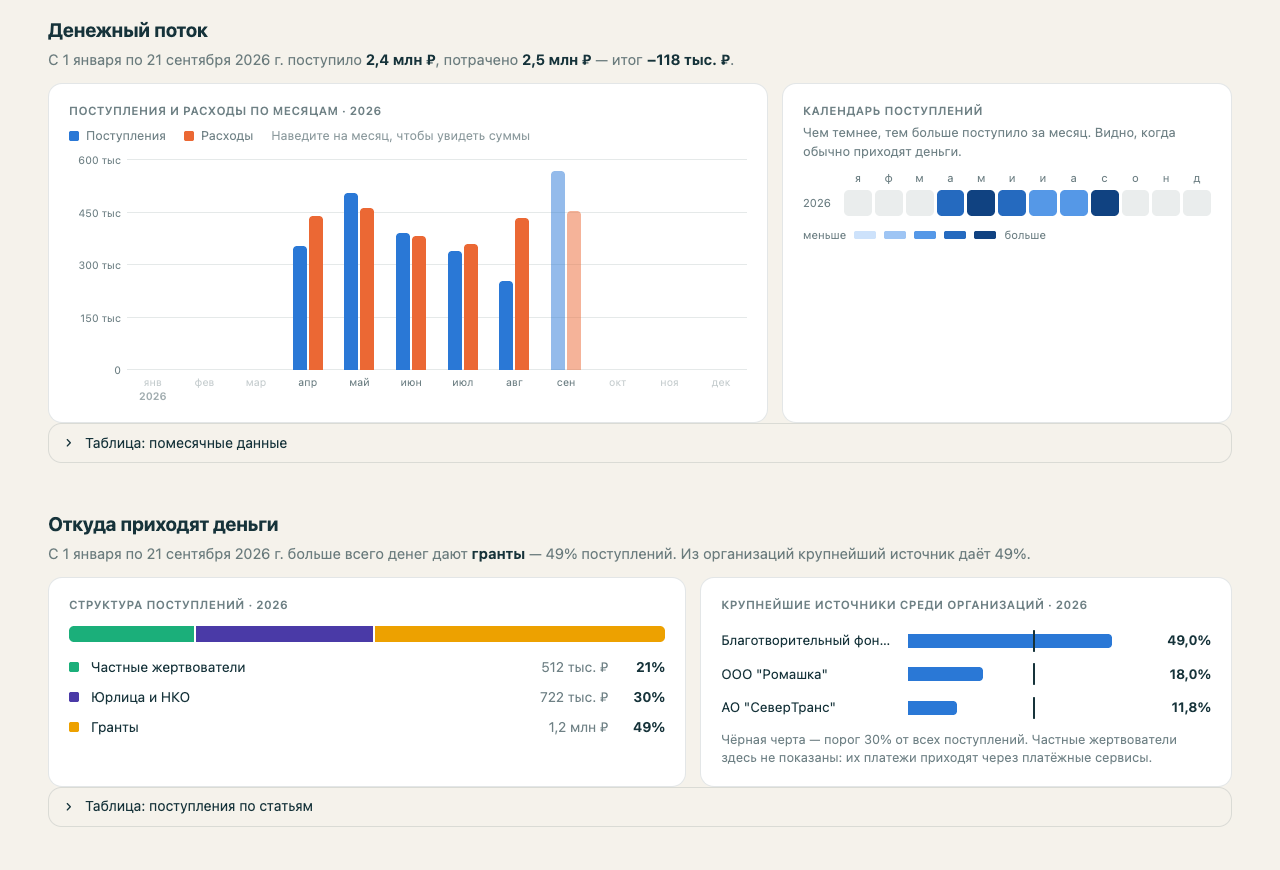This screenshot has width=1280, height=870.
Task: Click the 11,8% value
Action: point(1191,707)
